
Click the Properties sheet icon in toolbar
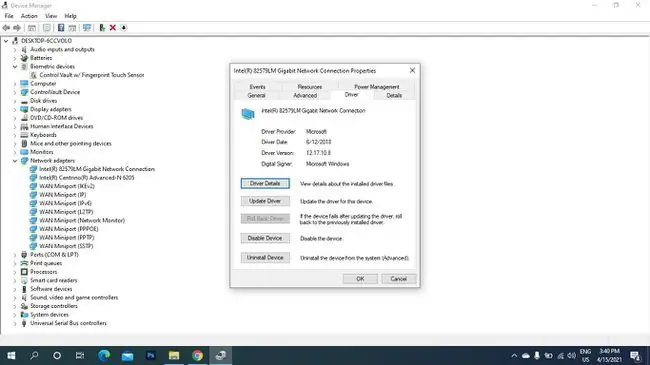[46, 28]
